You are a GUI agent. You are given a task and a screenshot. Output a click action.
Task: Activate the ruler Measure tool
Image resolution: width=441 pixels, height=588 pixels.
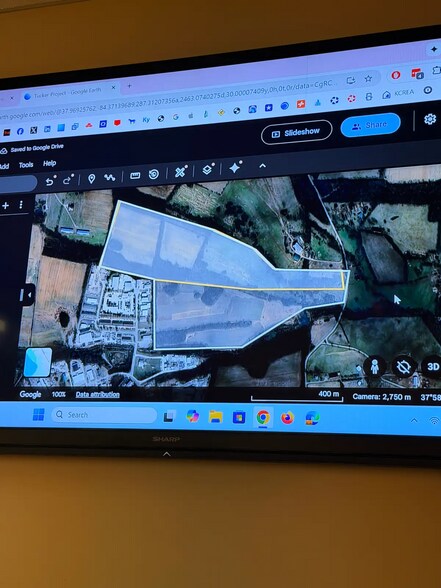click(135, 176)
